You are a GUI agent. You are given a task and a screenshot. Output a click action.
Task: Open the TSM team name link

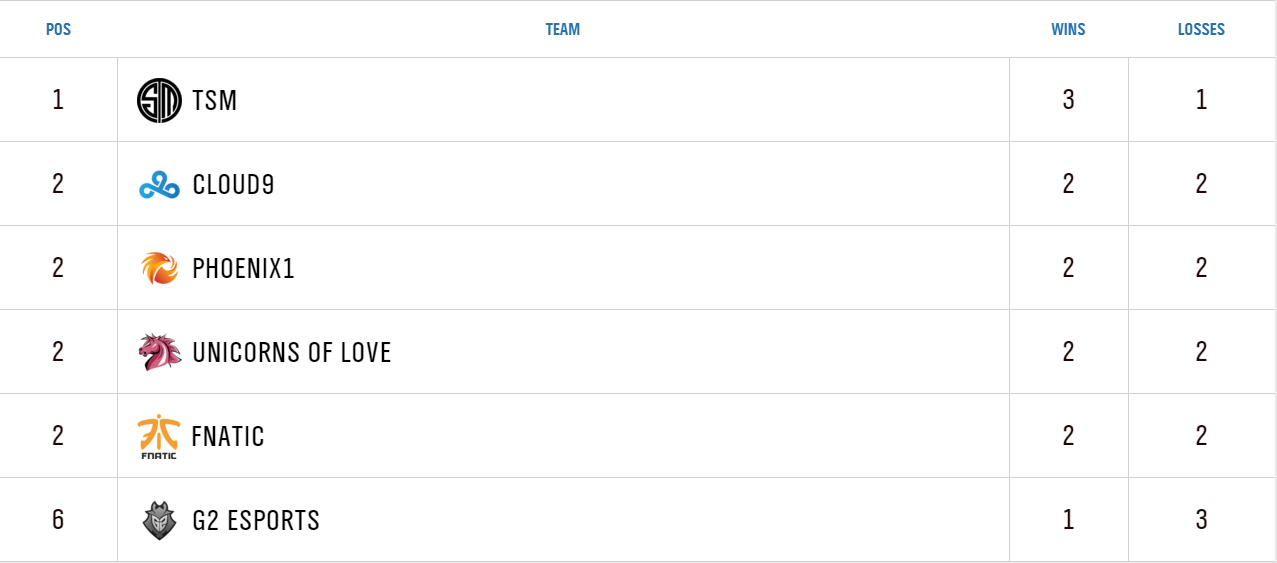tap(214, 100)
